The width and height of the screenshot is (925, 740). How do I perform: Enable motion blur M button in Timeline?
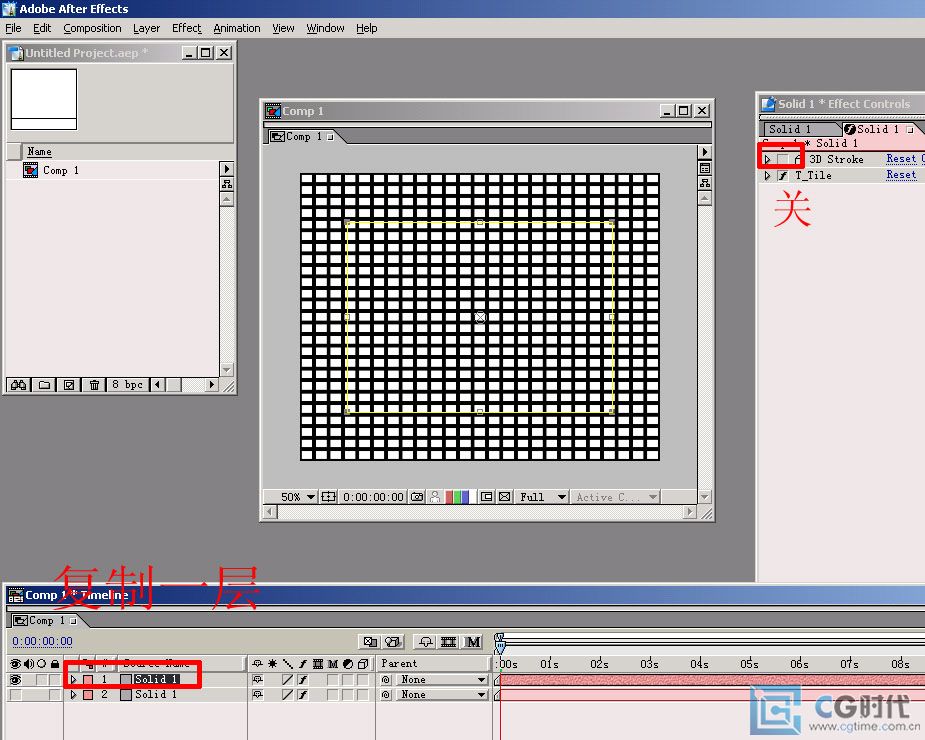pos(473,641)
